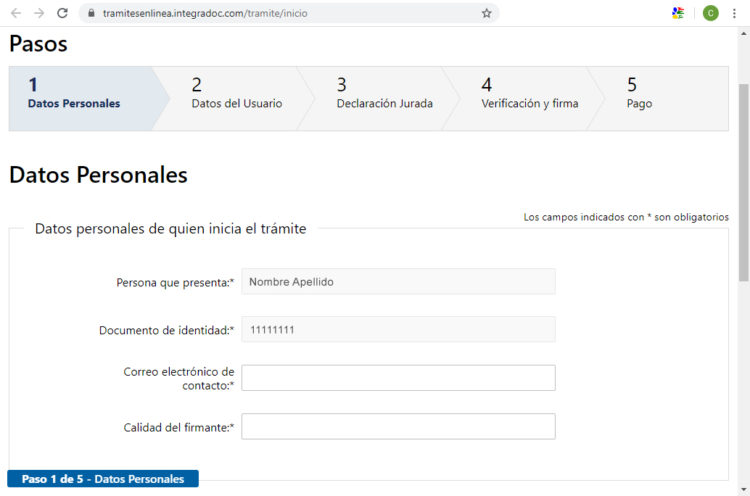Viewport: 750px width, 496px height.
Task: Click the 'Paso 1 de 5 - Datos Personales' banner
Action: coord(103,479)
